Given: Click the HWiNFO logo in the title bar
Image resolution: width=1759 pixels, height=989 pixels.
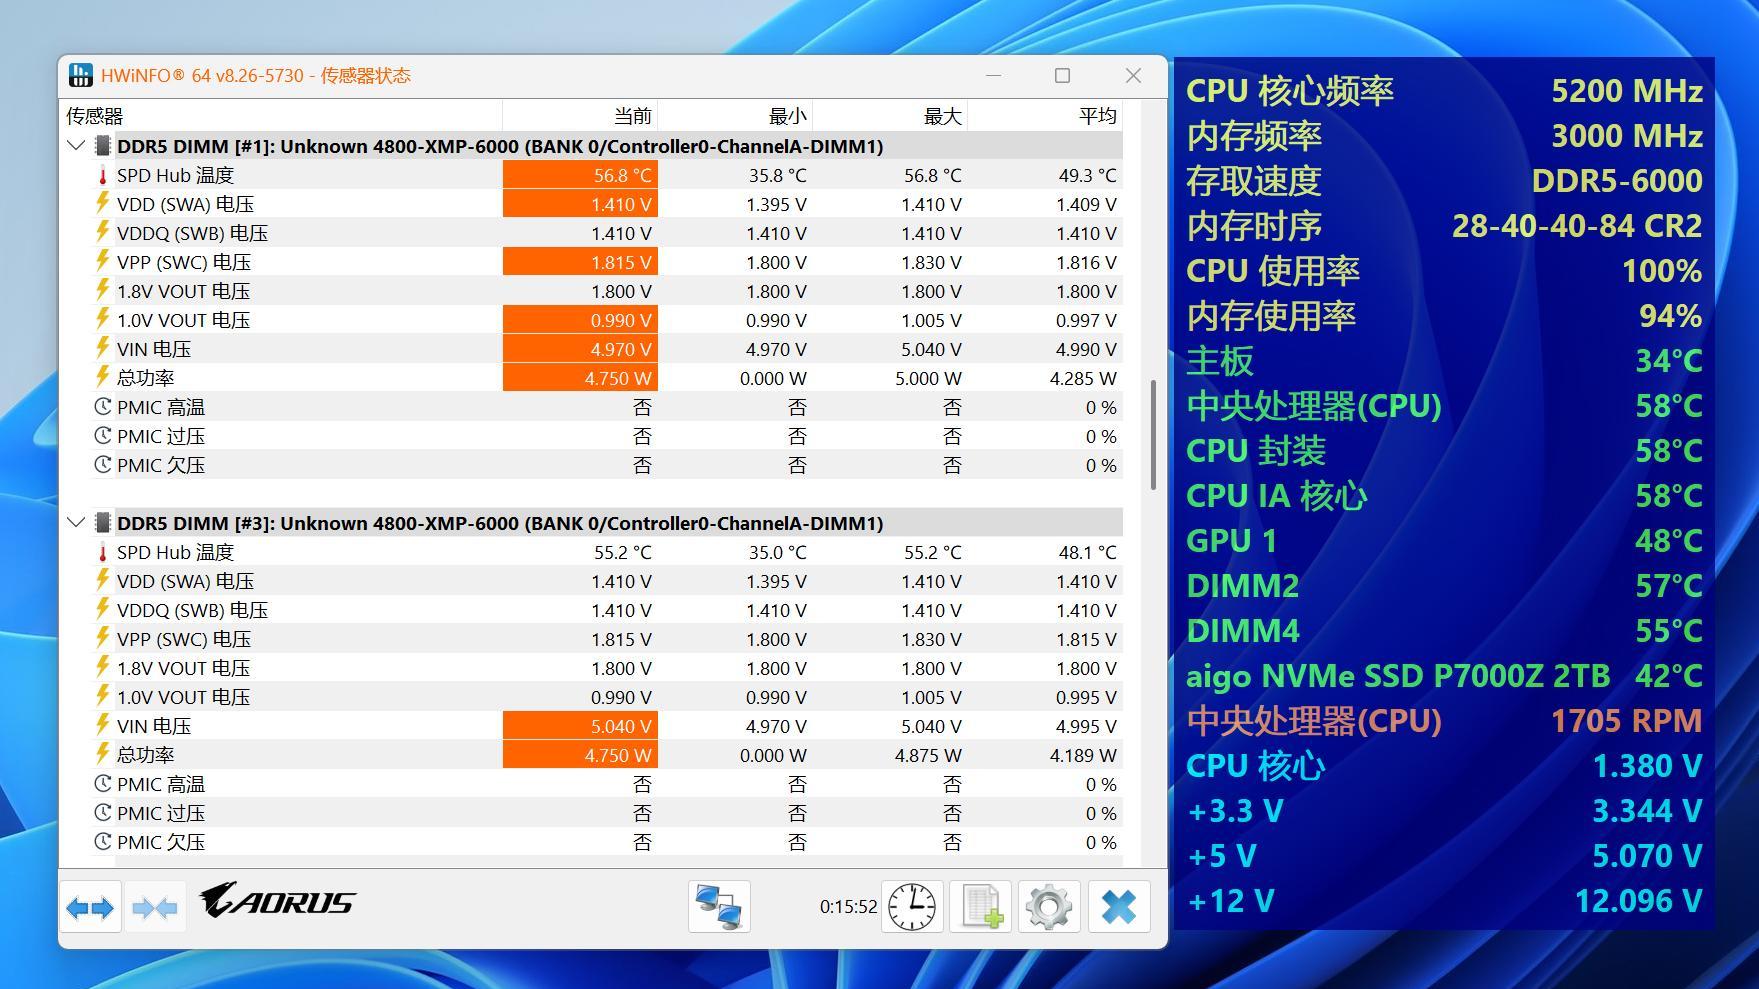Looking at the screenshot, I should 80,74.
